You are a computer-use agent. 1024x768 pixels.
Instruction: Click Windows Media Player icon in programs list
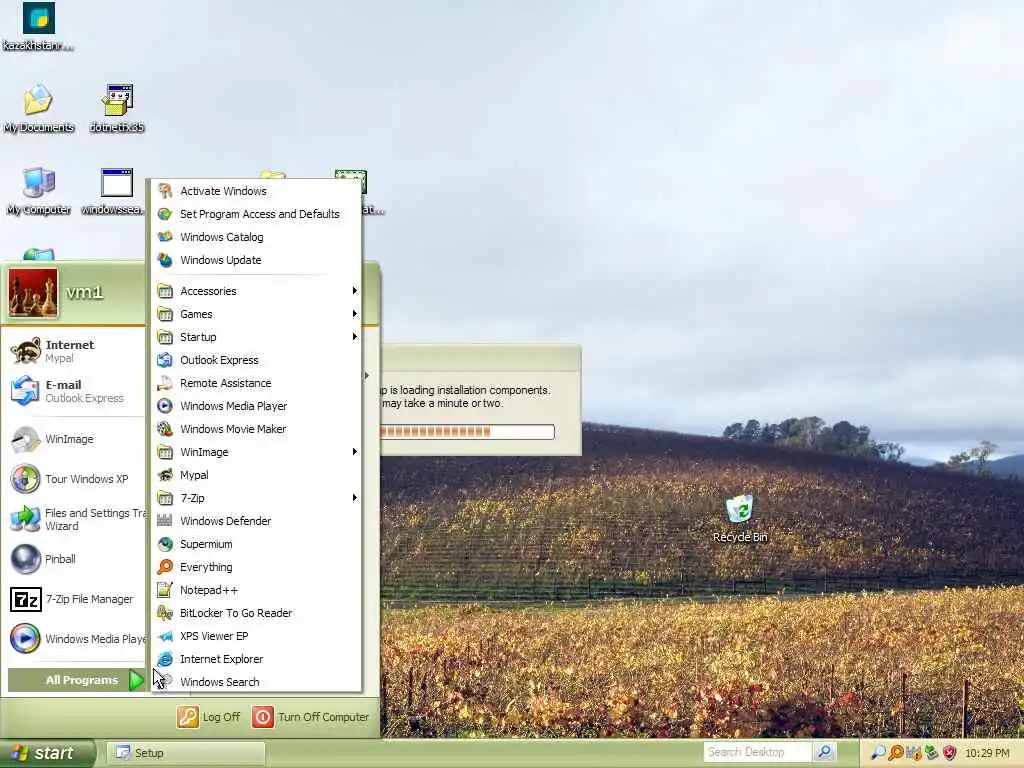[165, 406]
